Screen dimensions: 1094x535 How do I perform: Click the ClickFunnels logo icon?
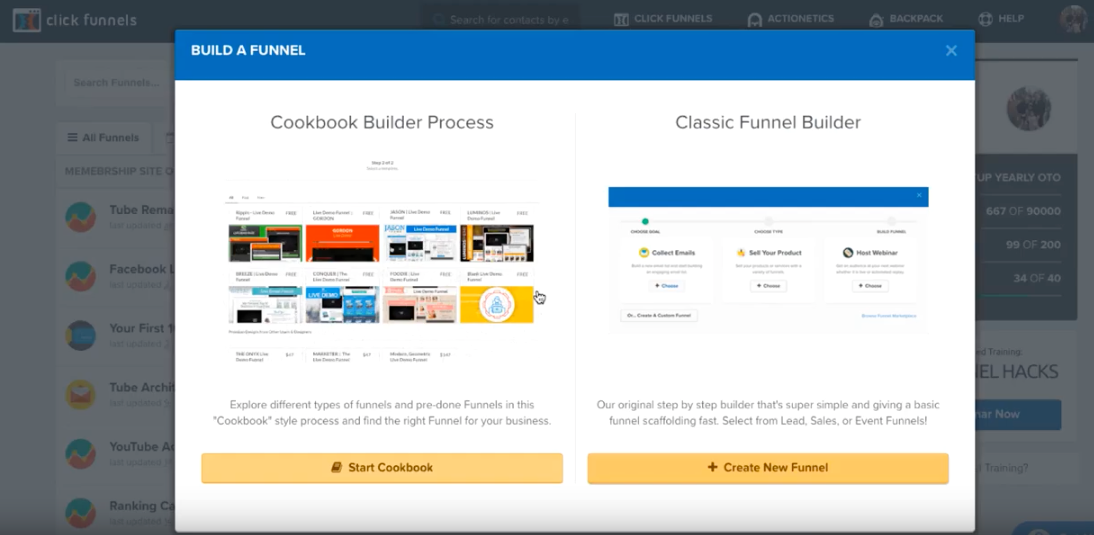coord(27,20)
